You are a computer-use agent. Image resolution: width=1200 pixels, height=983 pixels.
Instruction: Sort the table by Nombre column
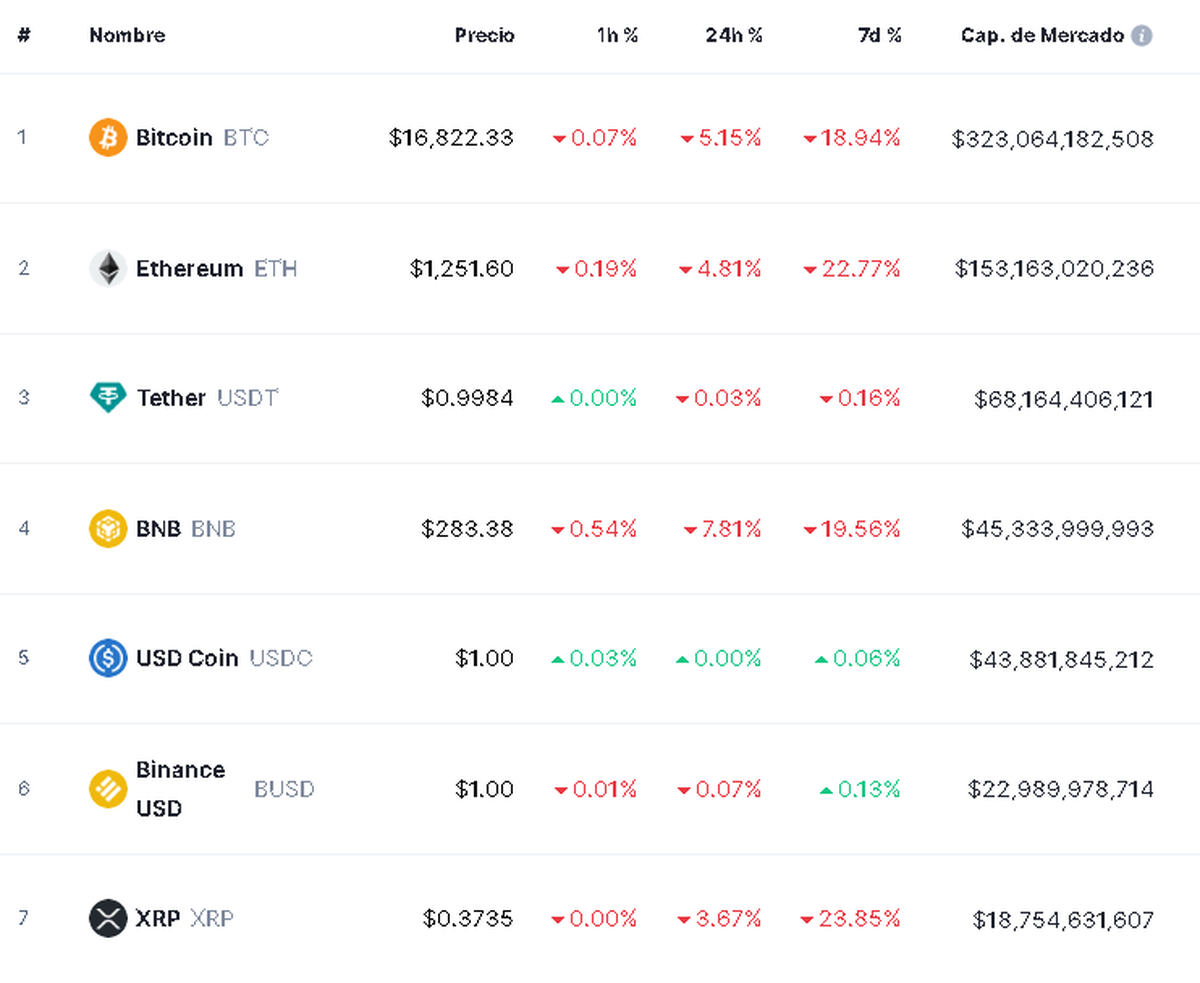pyautogui.click(x=127, y=36)
